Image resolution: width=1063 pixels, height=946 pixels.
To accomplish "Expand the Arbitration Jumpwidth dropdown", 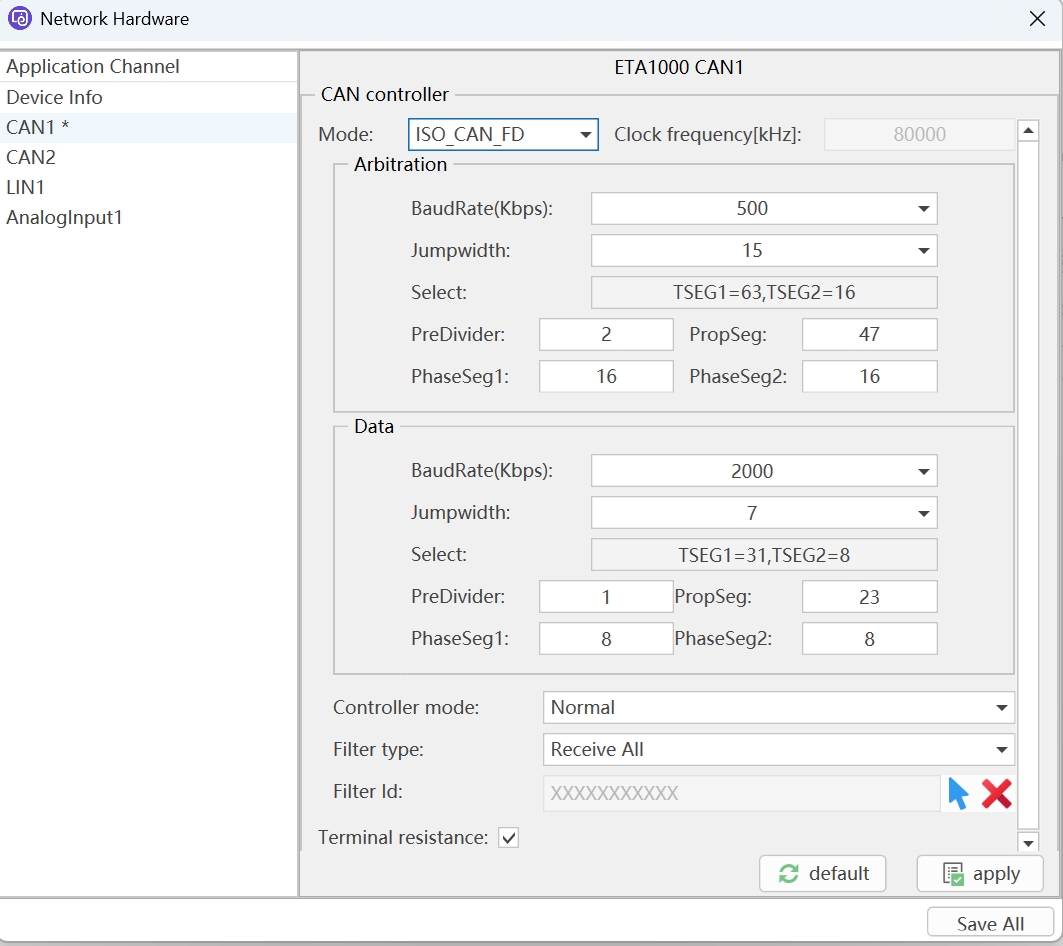I will pos(764,250).
